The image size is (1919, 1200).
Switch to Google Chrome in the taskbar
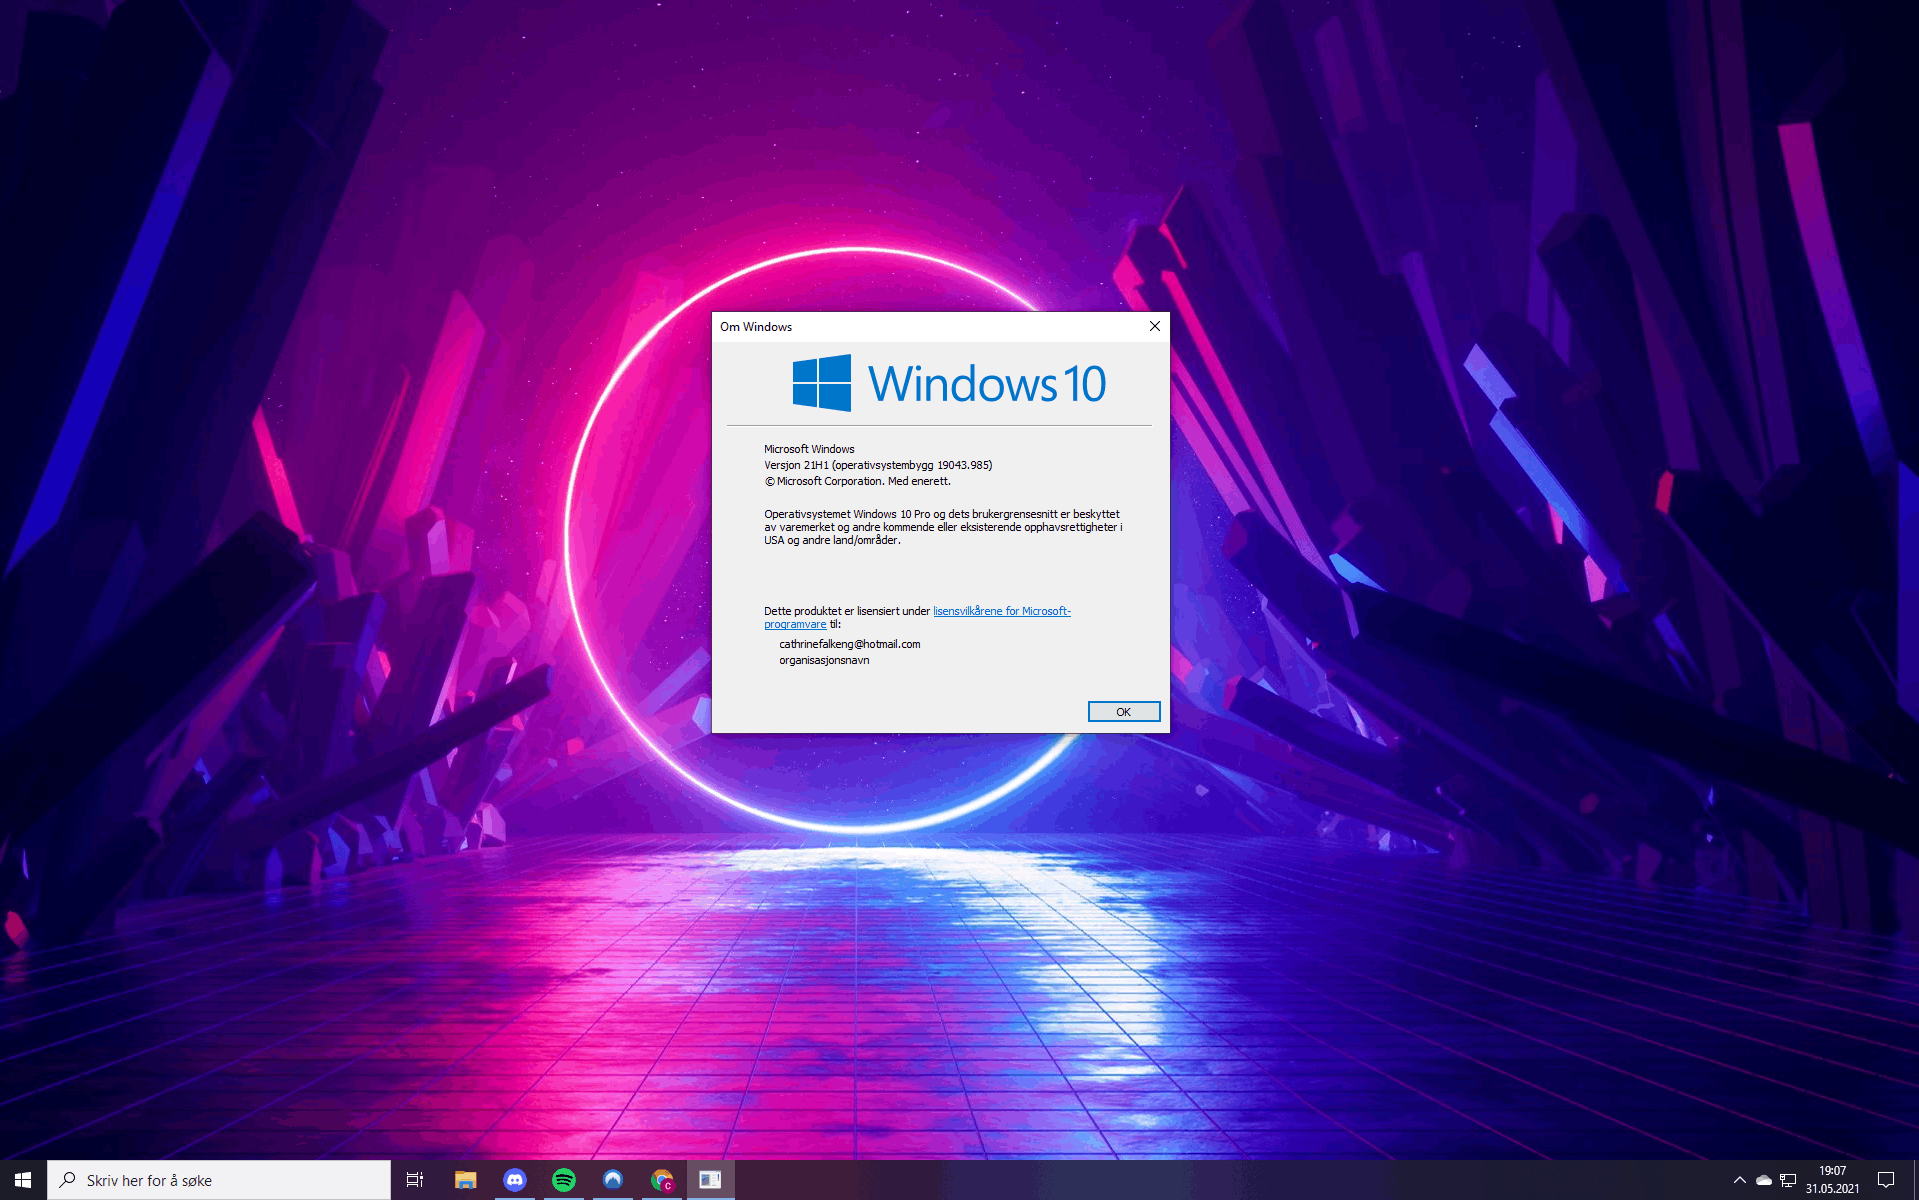click(x=662, y=1180)
